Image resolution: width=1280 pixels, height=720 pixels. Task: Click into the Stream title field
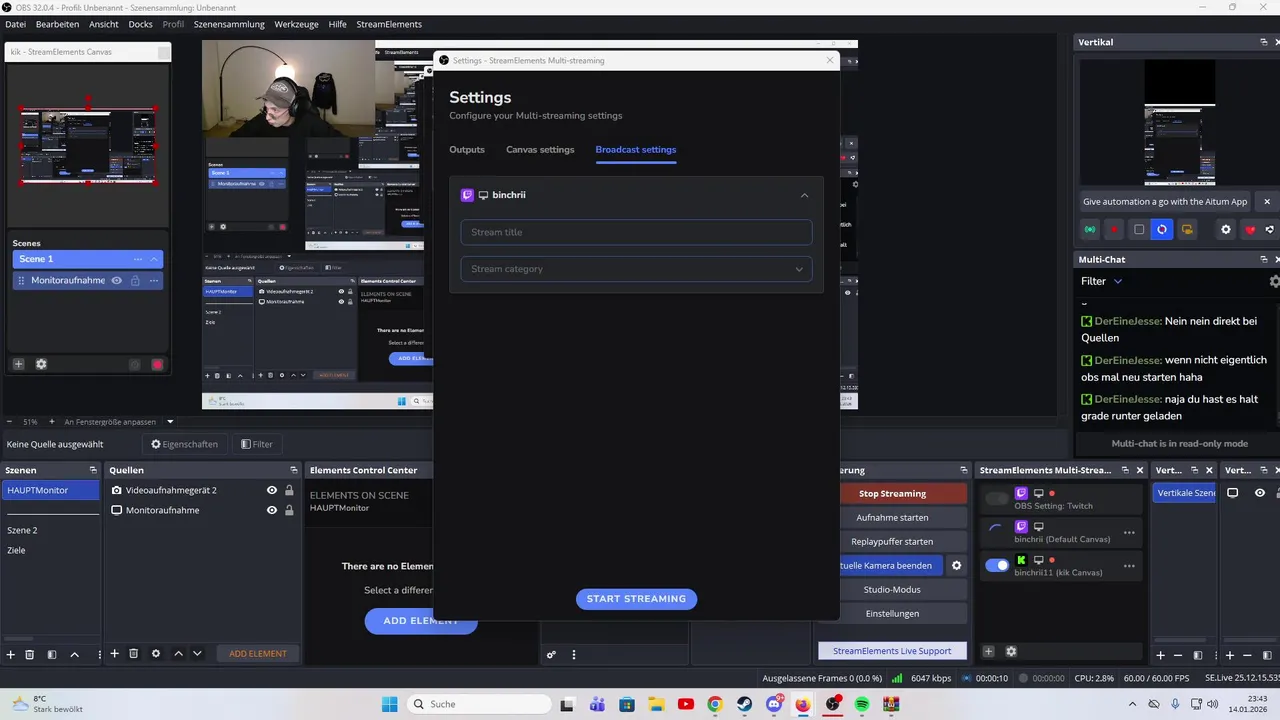click(x=636, y=232)
